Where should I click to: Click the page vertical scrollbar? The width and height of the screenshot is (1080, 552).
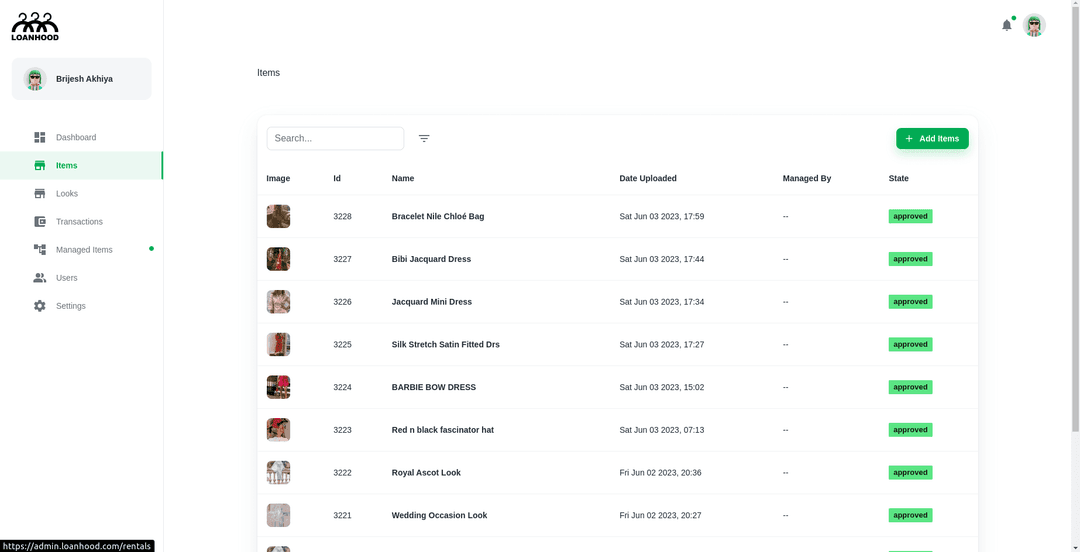click(1076, 217)
